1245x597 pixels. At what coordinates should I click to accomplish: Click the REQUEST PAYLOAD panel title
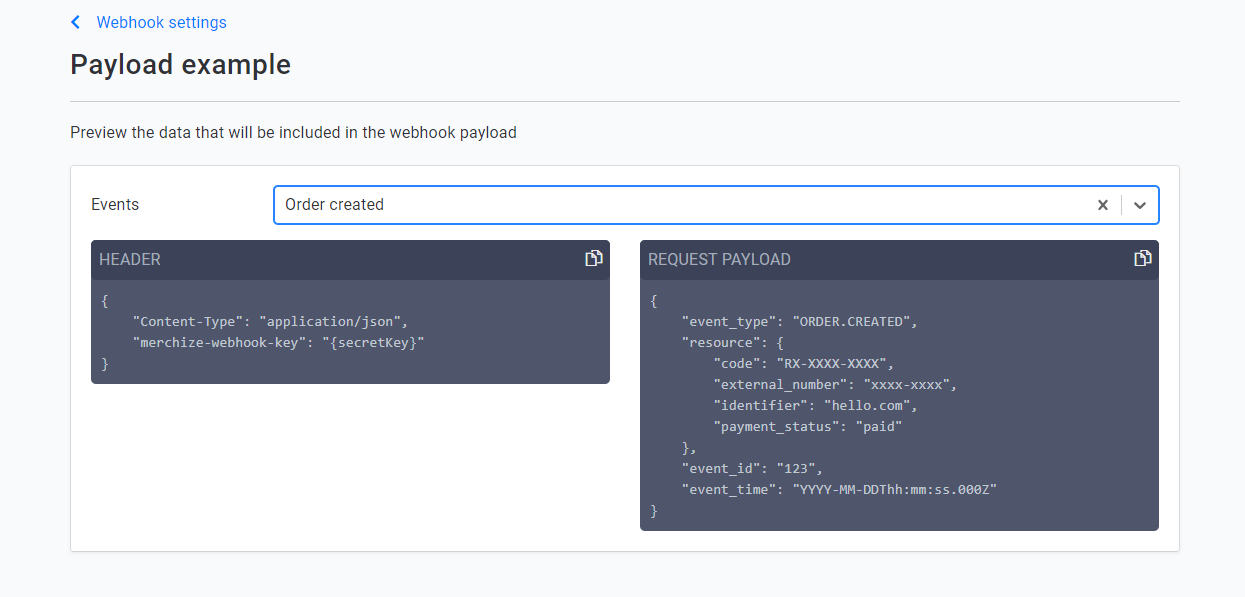pyautogui.click(x=719, y=259)
